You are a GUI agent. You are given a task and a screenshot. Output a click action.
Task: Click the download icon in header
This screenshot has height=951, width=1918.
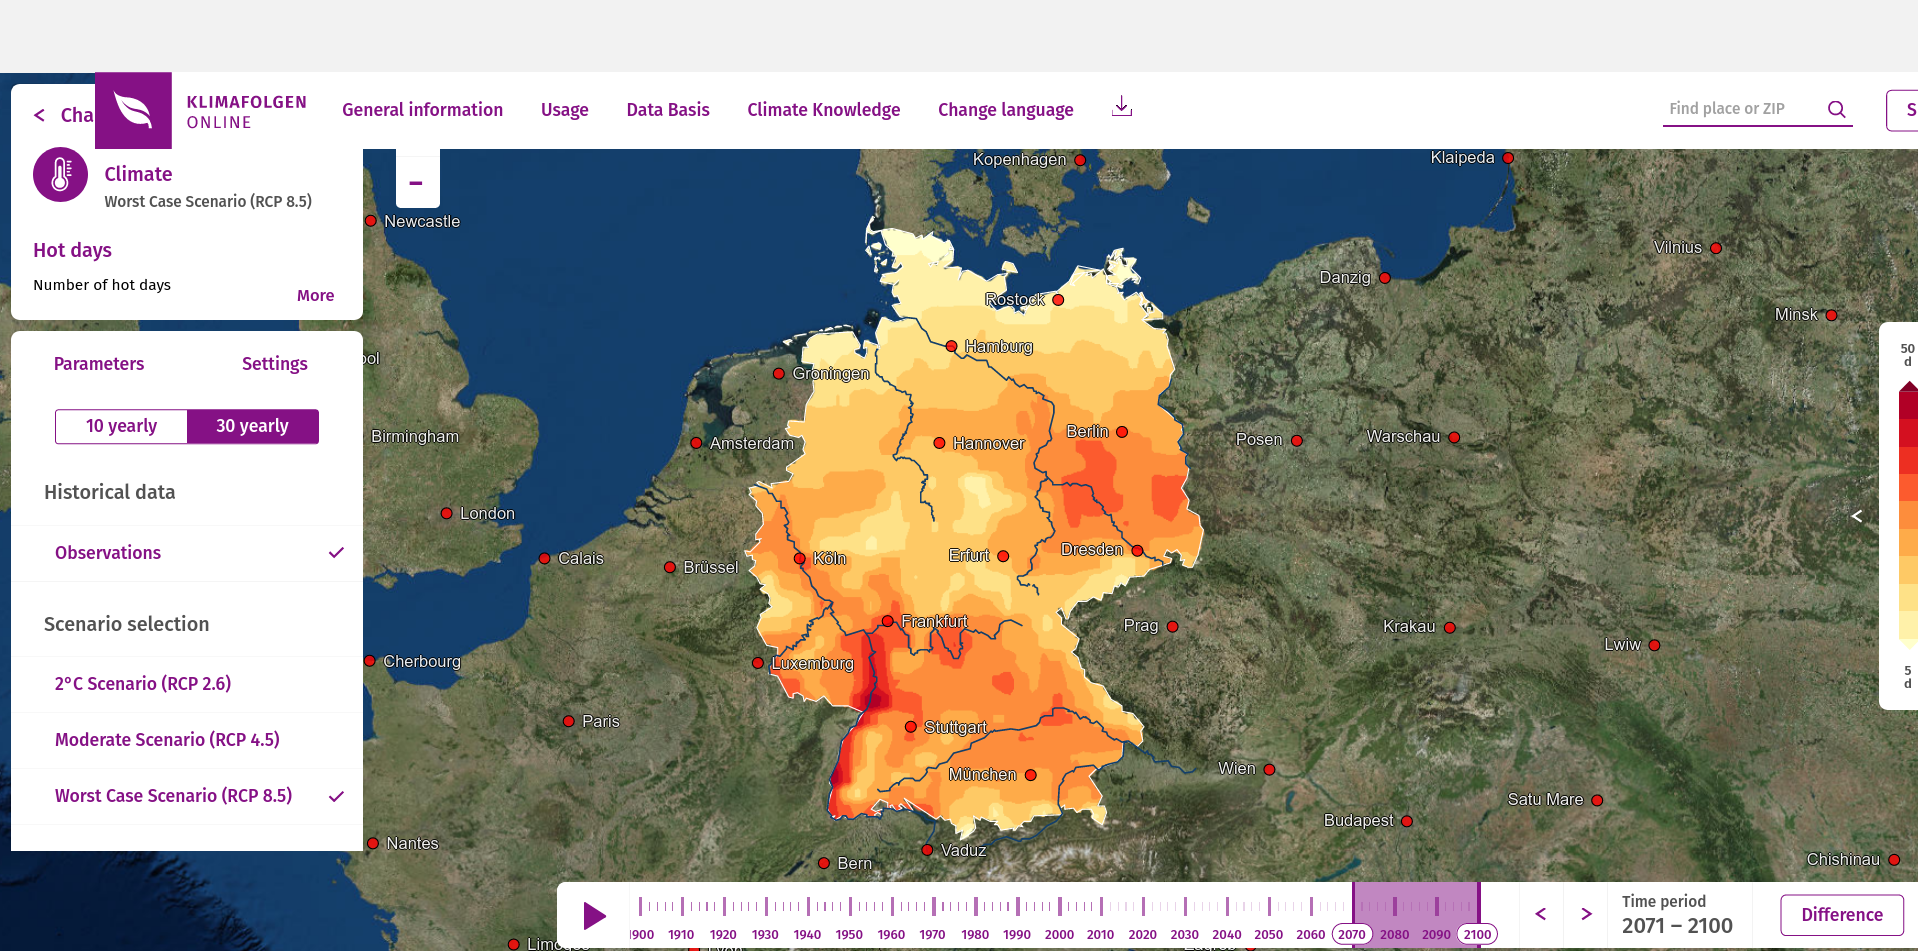[x=1122, y=107]
